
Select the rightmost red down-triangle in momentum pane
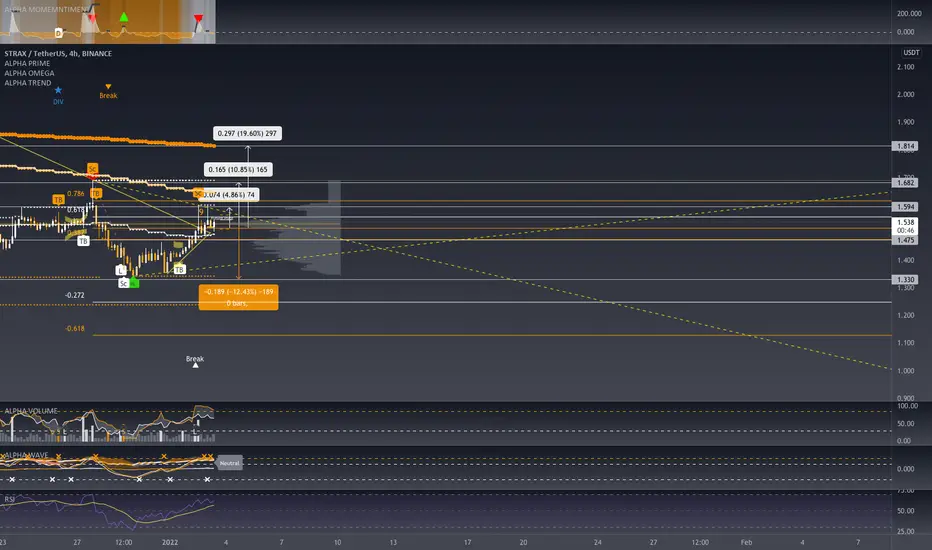point(199,20)
